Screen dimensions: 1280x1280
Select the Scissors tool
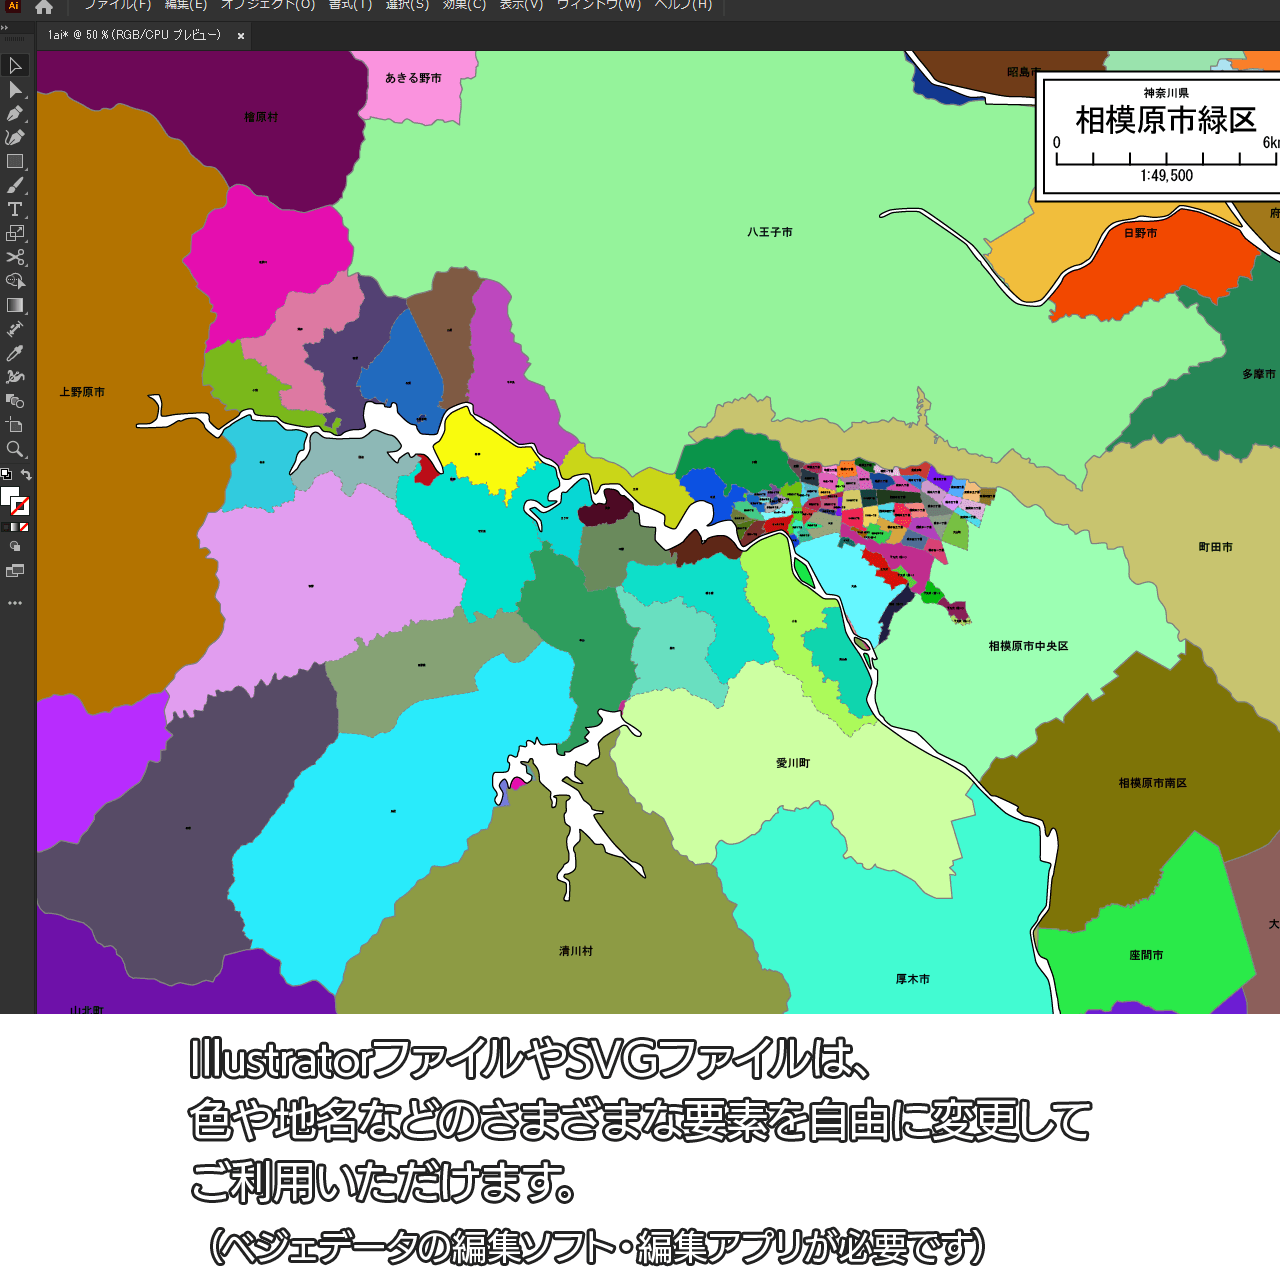pos(15,258)
